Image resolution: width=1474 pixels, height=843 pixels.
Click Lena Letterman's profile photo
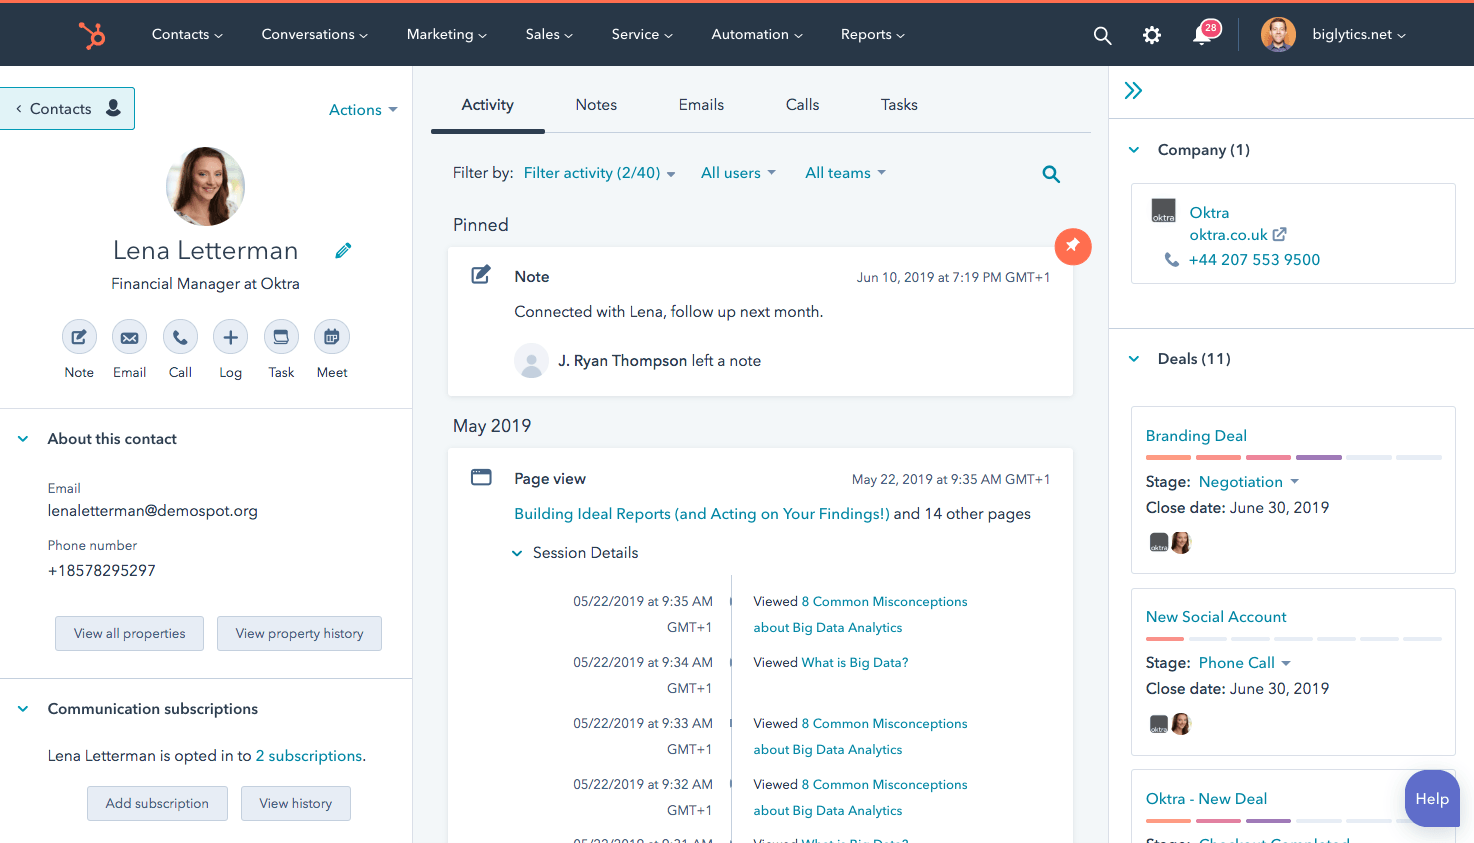[205, 186]
